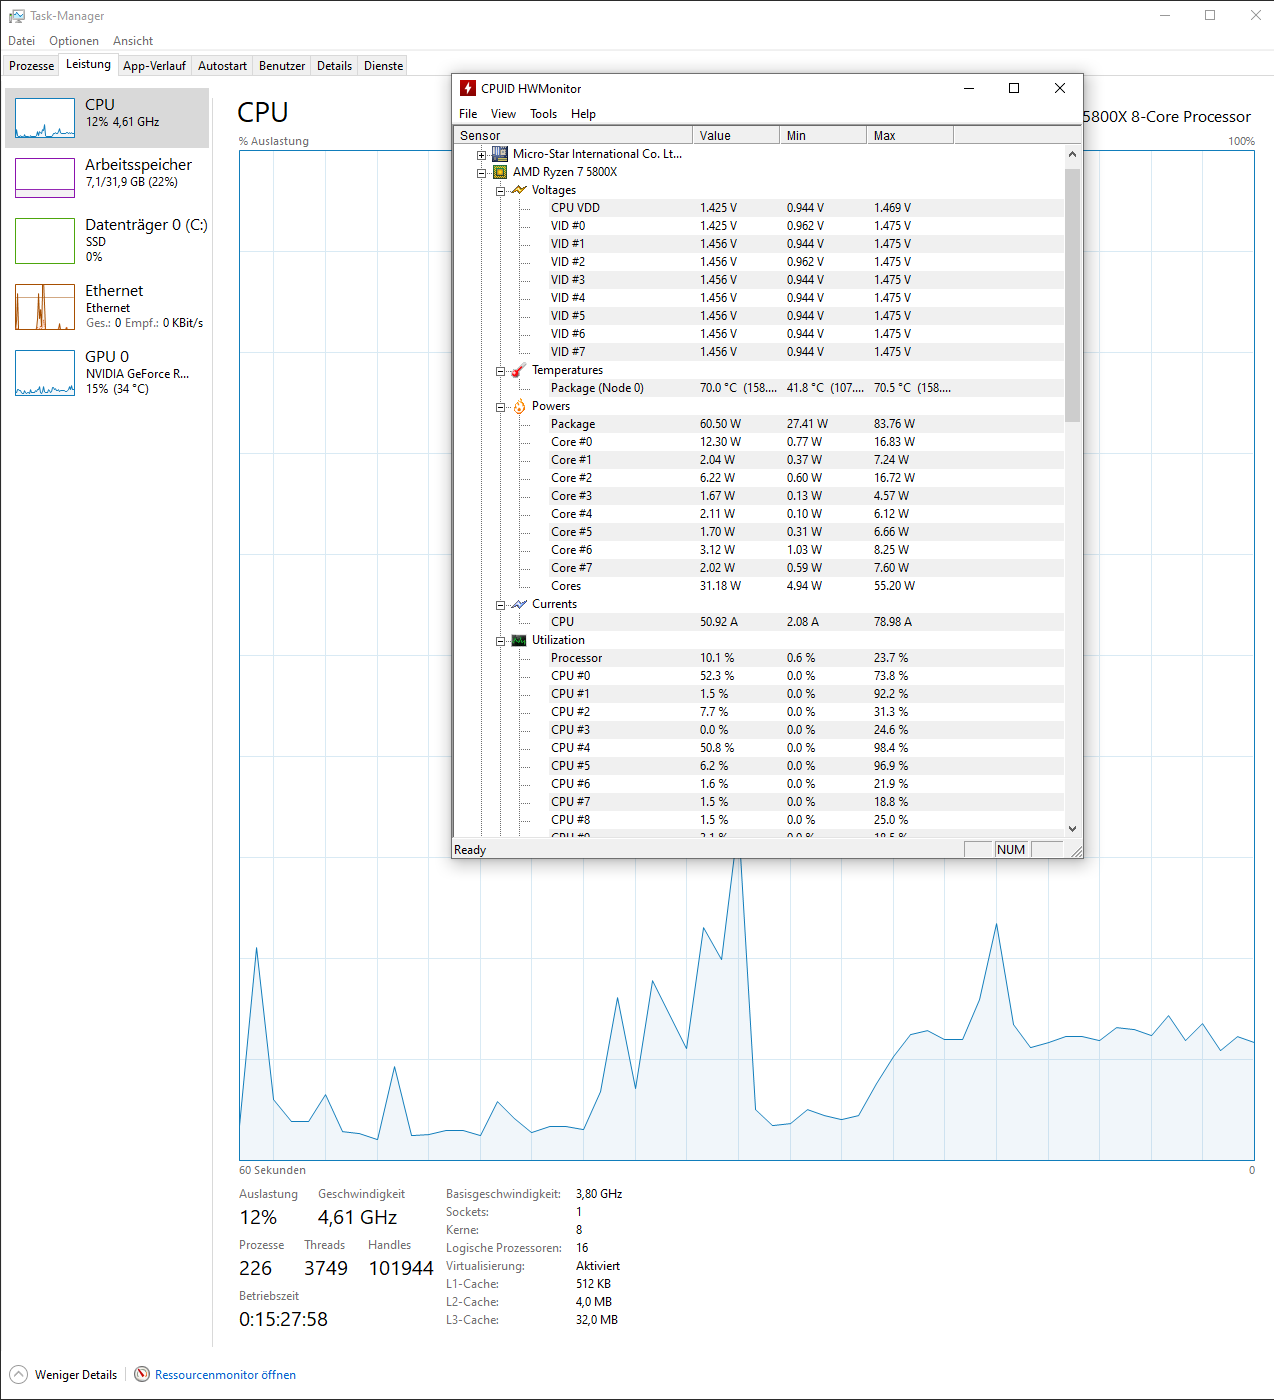Click the Utilization graph icon
1274x1400 pixels.
[x=519, y=640]
